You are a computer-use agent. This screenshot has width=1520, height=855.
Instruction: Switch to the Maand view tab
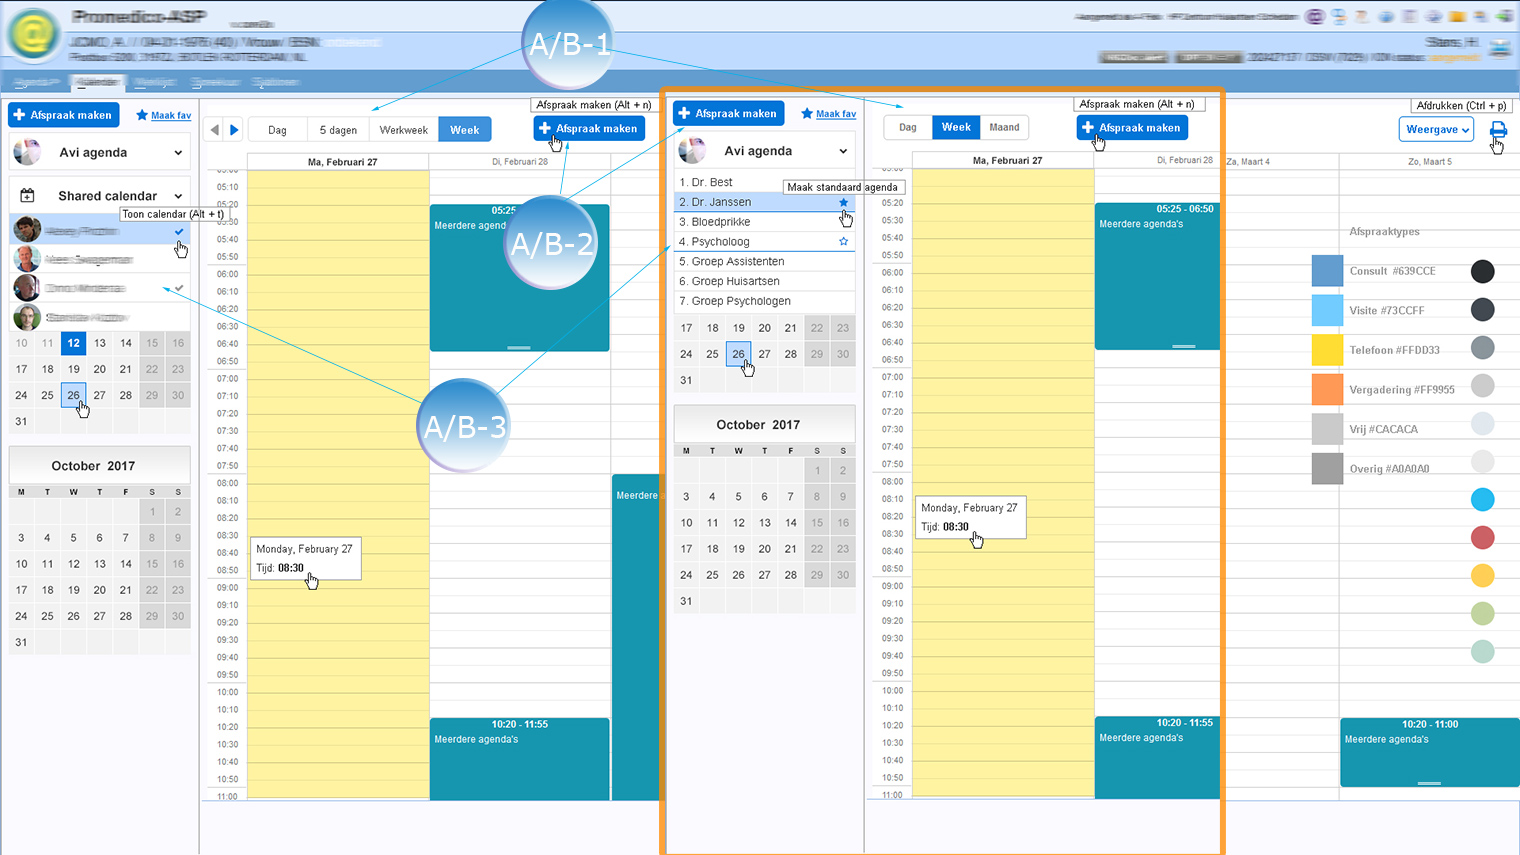pos(1004,127)
